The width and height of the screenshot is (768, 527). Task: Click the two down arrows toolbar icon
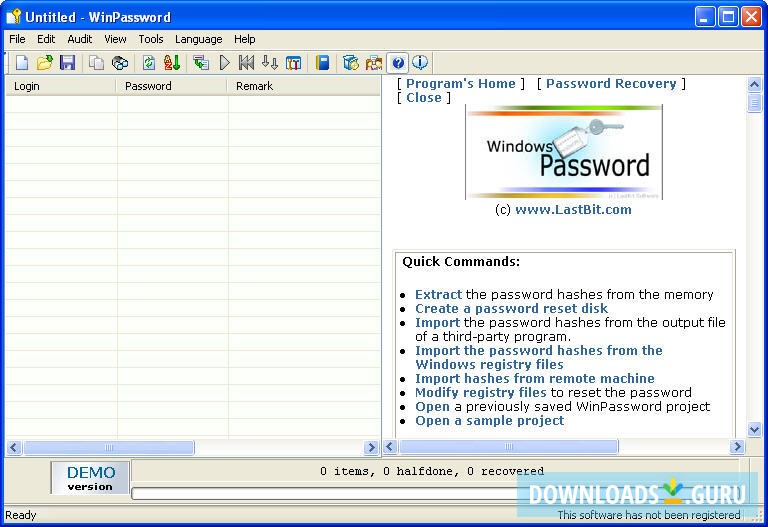[x=270, y=63]
